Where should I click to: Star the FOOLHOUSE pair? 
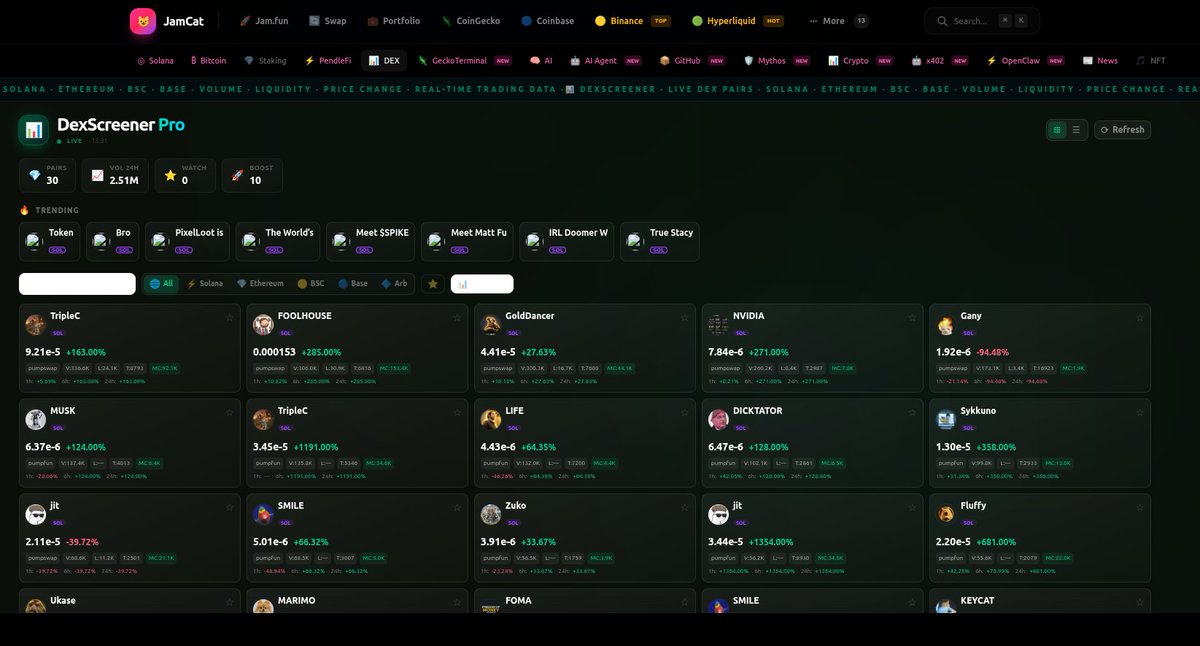(457, 317)
